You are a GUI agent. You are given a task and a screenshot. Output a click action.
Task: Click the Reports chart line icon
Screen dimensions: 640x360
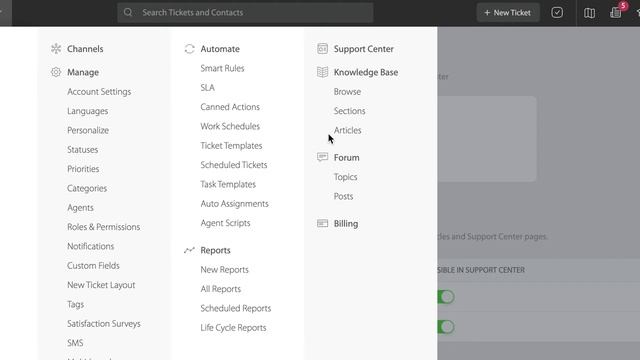pyautogui.click(x=189, y=250)
